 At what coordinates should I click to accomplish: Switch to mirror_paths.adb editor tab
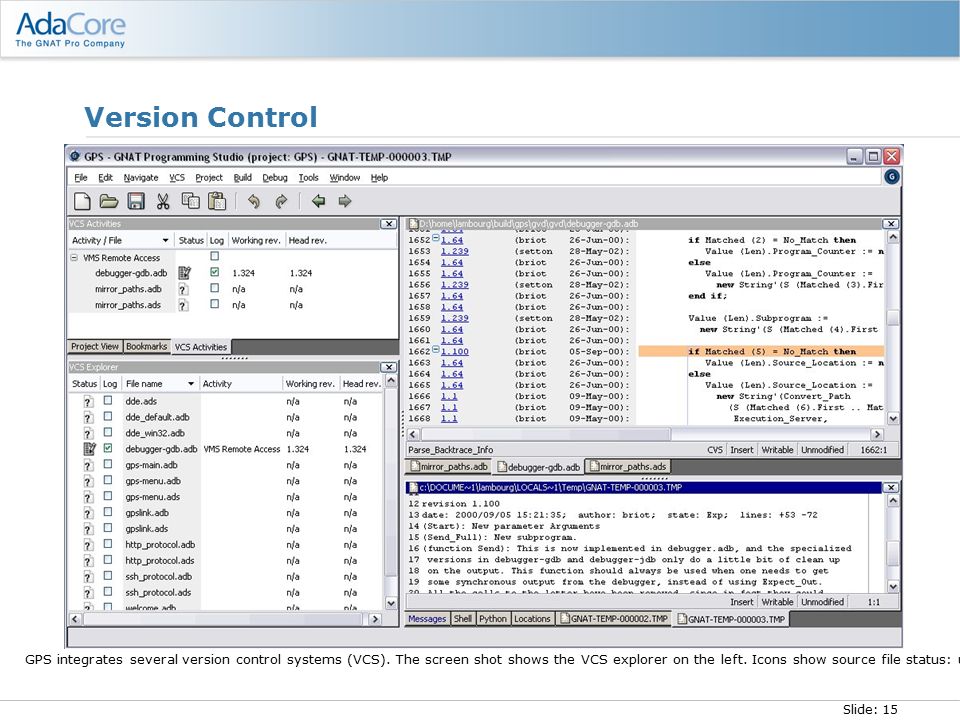(x=449, y=467)
